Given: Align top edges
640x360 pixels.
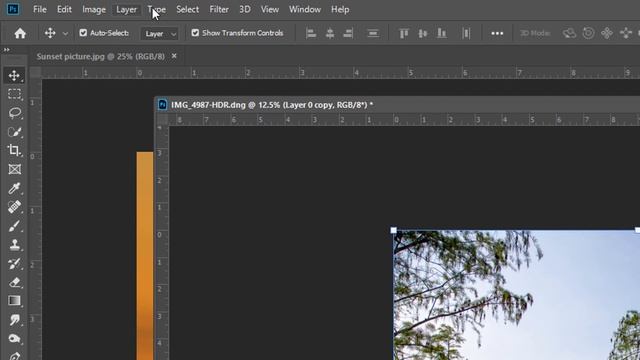Looking at the screenshot, I should coord(404,33).
